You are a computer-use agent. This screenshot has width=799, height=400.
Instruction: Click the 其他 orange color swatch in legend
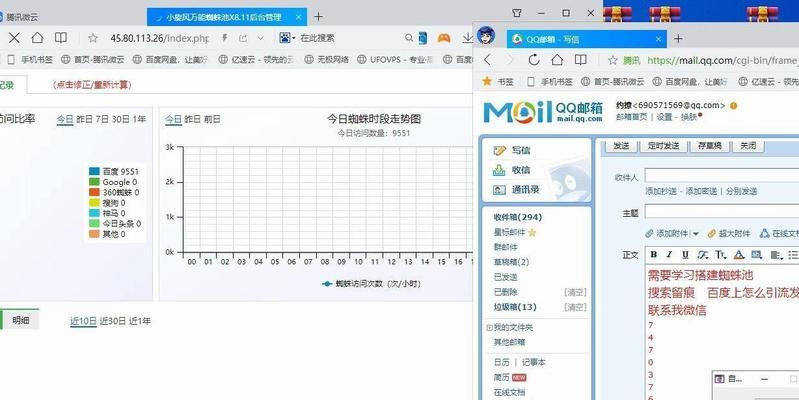pyautogui.click(x=94, y=234)
